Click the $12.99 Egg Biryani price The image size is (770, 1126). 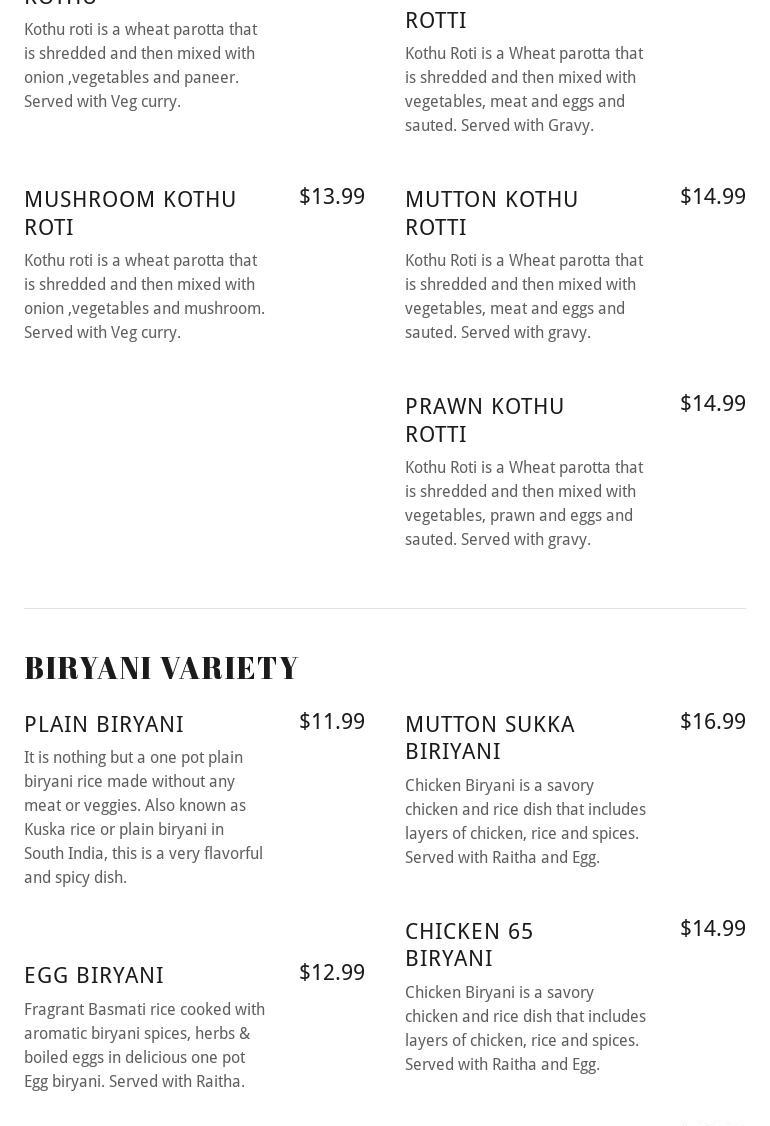332,972
